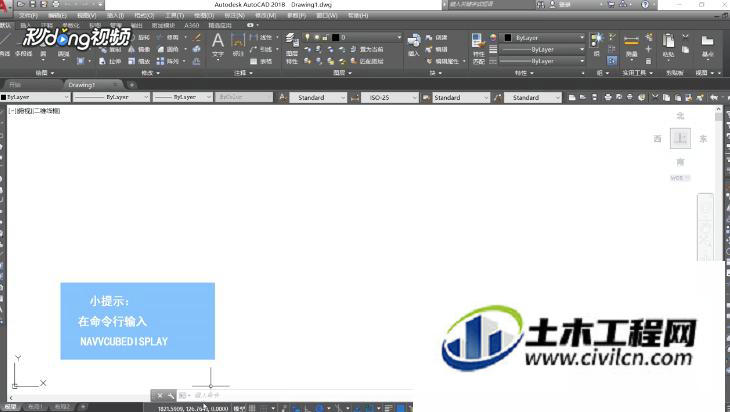
Task: Toggle the grid display status bar button
Action: click(x=252, y=408)
